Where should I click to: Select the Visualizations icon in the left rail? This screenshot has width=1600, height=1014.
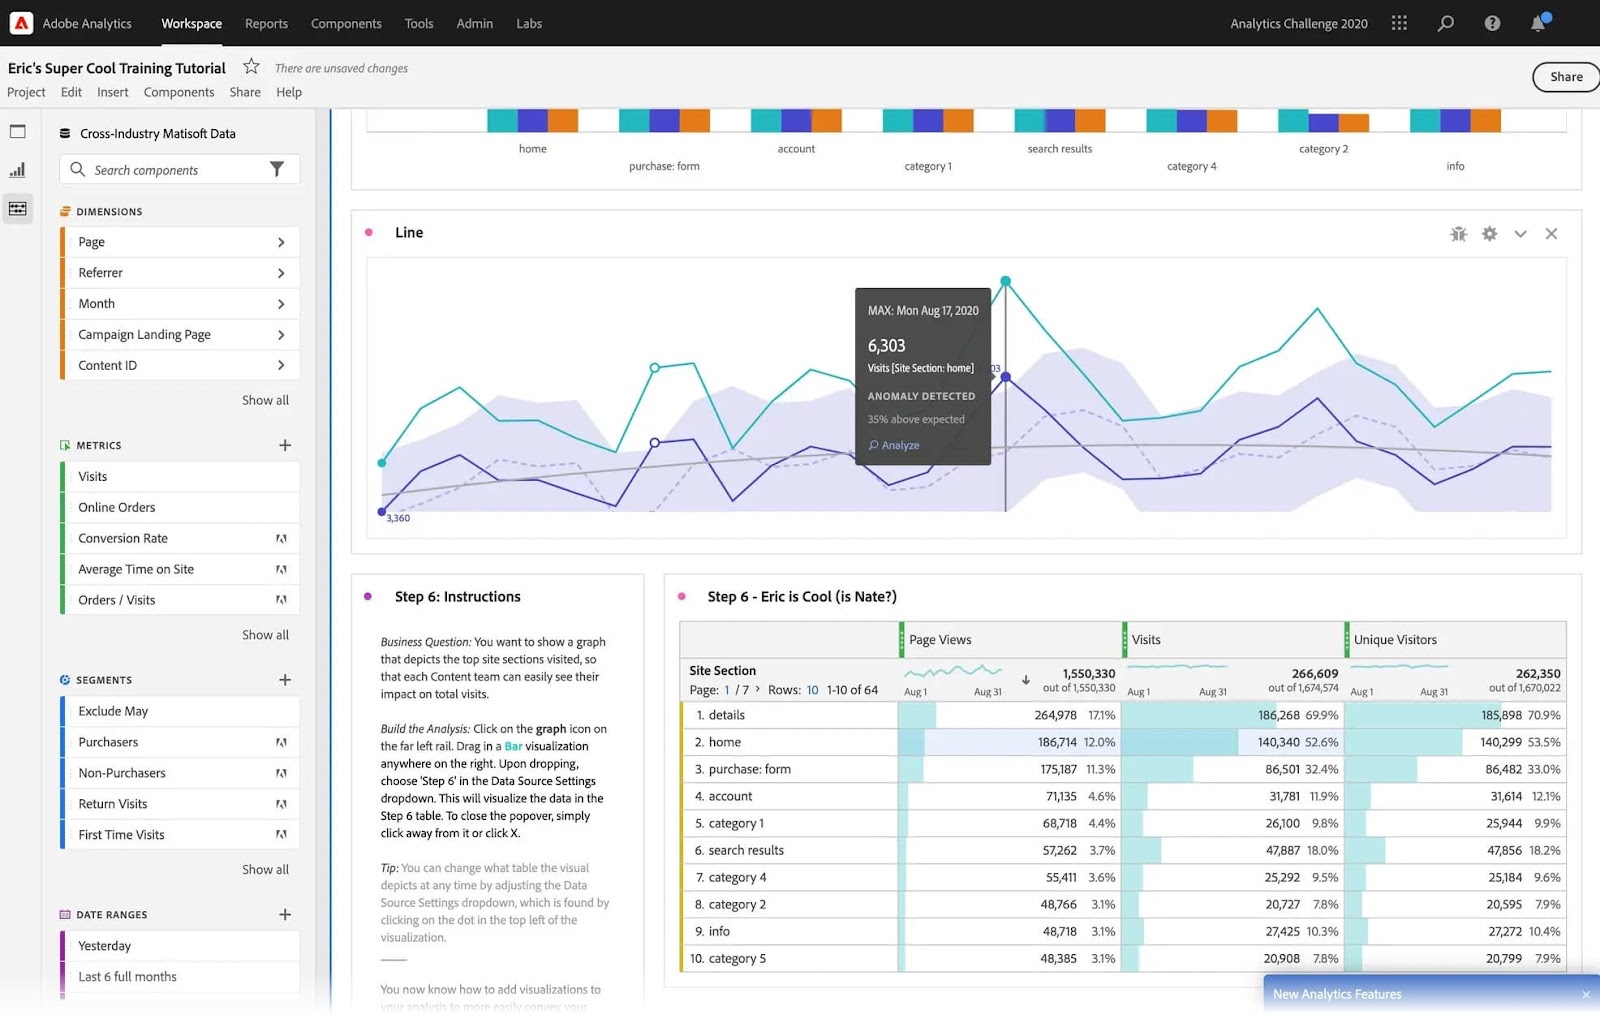(17, 170)
